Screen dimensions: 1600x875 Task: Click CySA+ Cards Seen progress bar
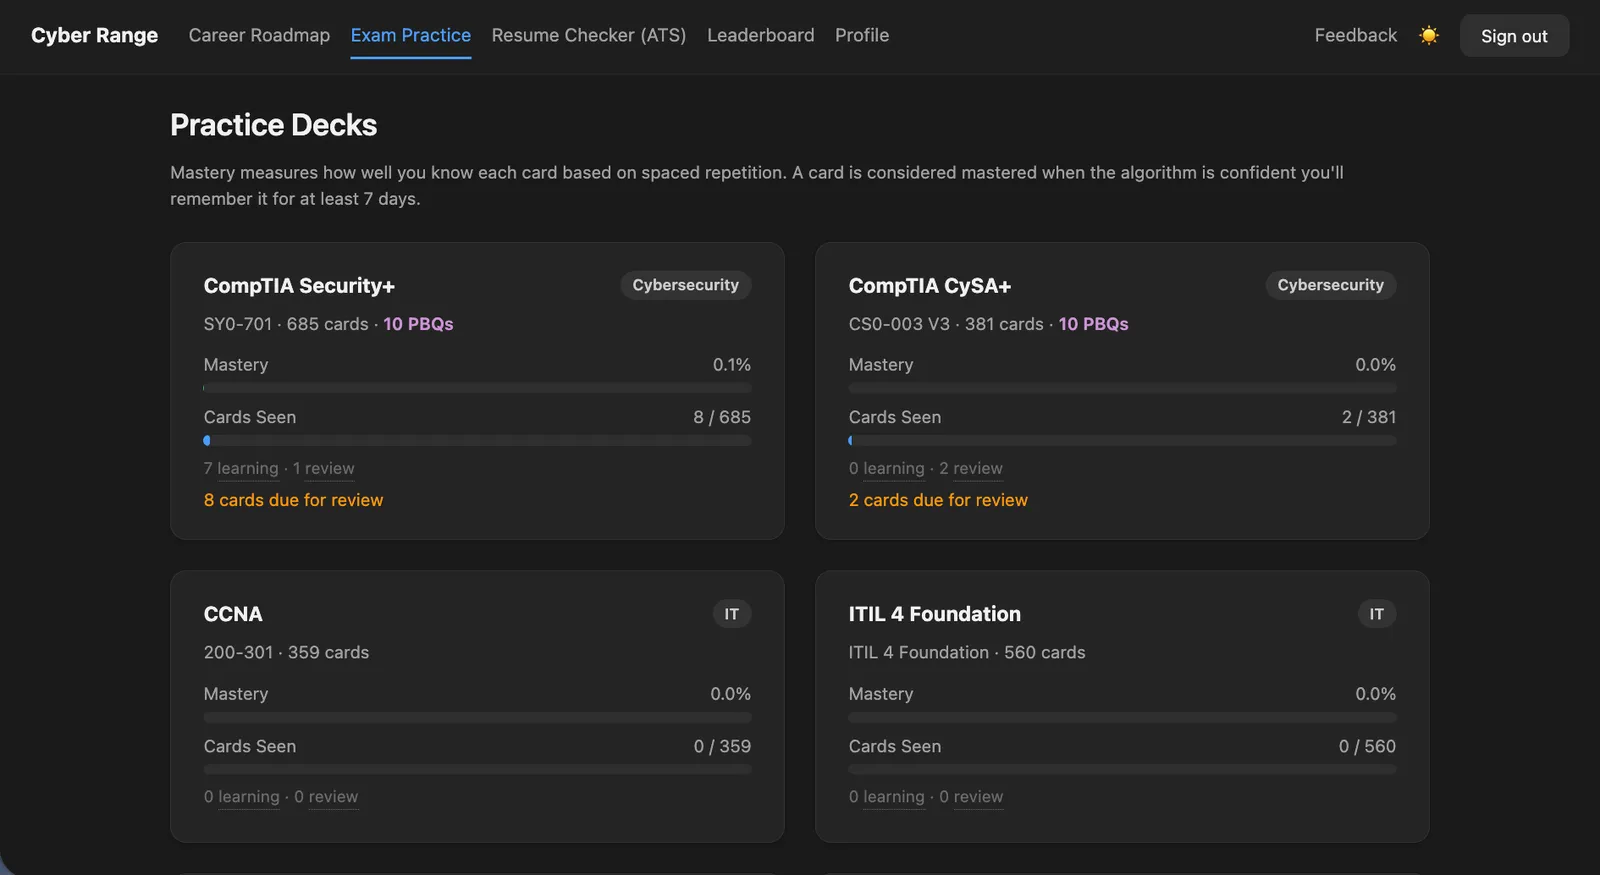tap(1122, 440)
